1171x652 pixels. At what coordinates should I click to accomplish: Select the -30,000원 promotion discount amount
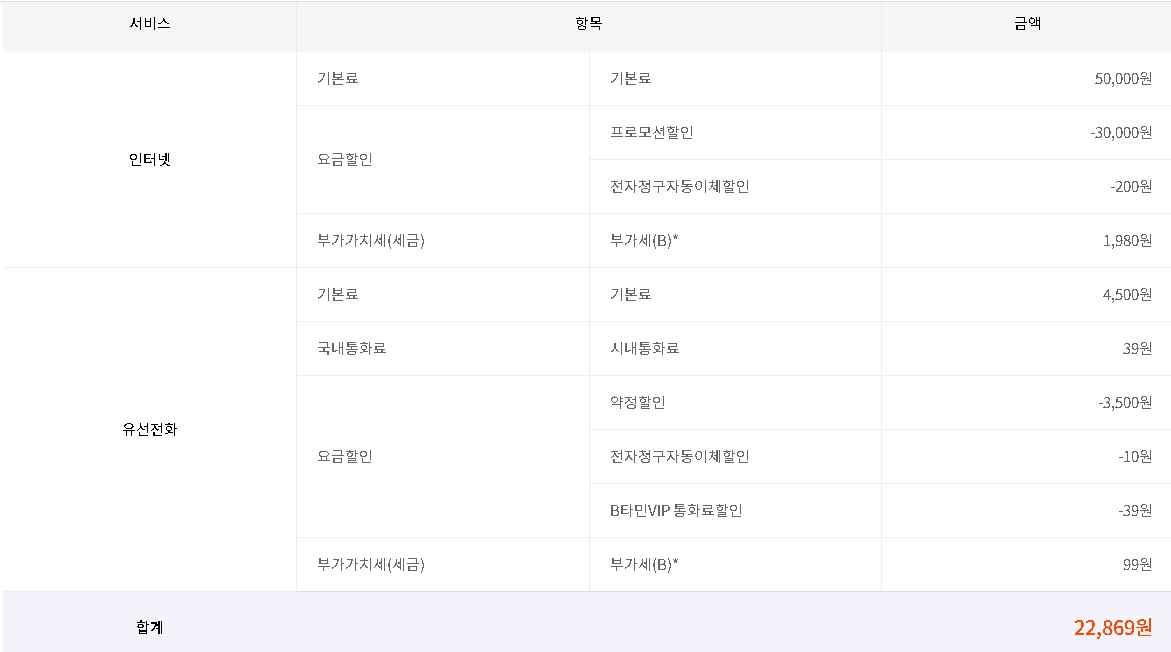(x=1121, y=133)
